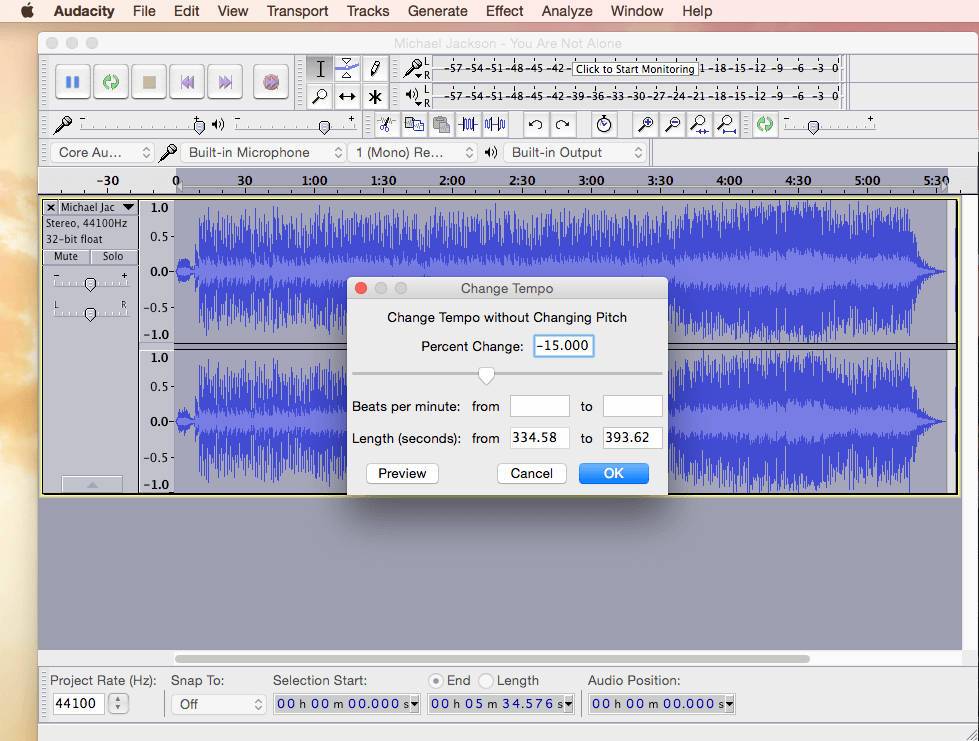Screen dimensions: 979x741
Task: Open the Generate menu
Action: click(x=437, y=11)
